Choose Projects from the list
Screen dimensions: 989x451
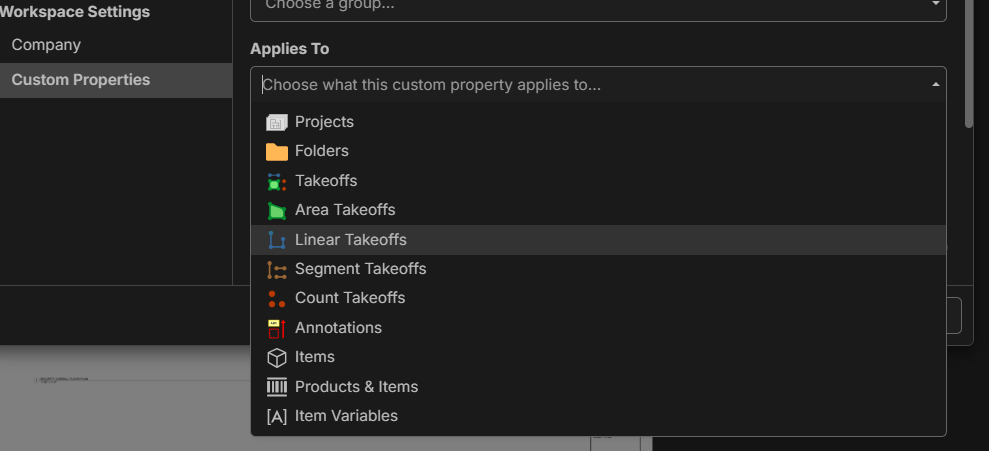(325, 122)
